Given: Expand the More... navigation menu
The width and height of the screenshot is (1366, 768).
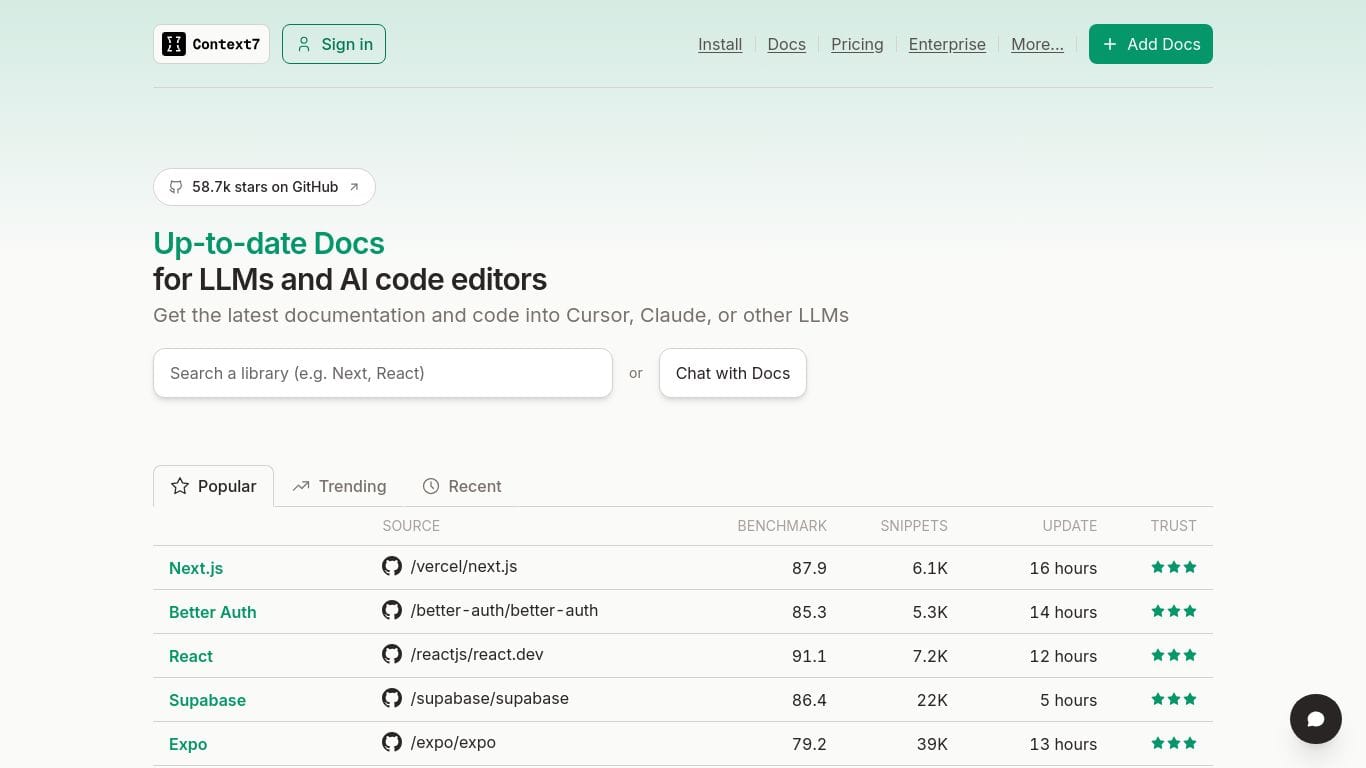Looking at the screenshot, I should click(1037, 44).
